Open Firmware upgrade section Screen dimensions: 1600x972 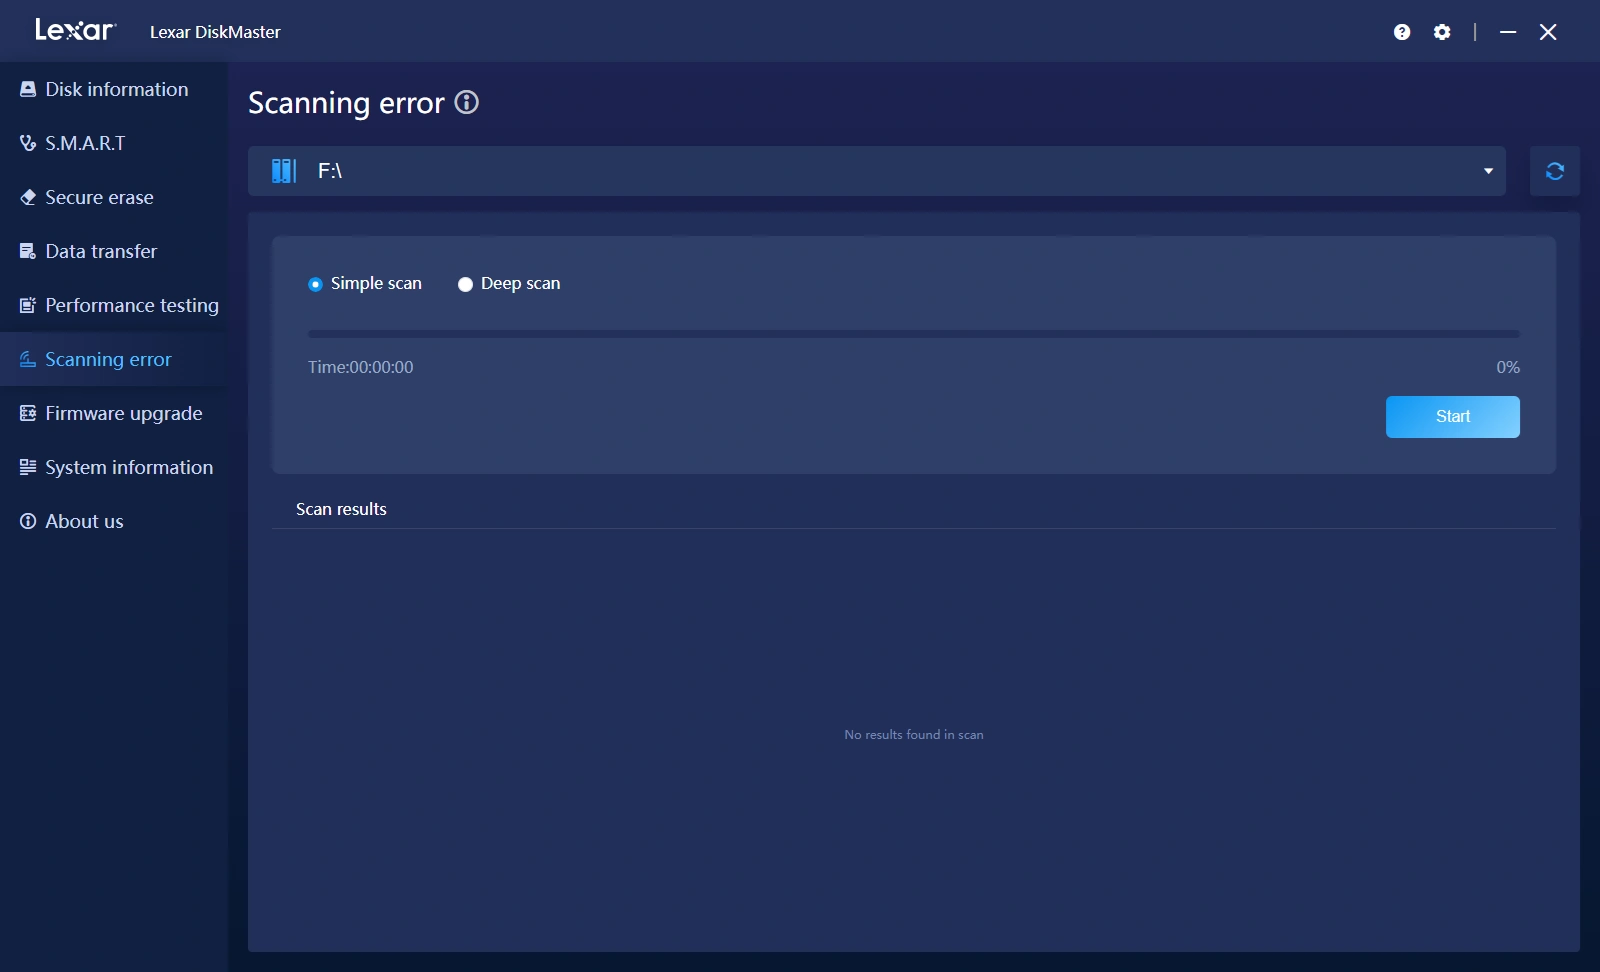coord(114,413)
